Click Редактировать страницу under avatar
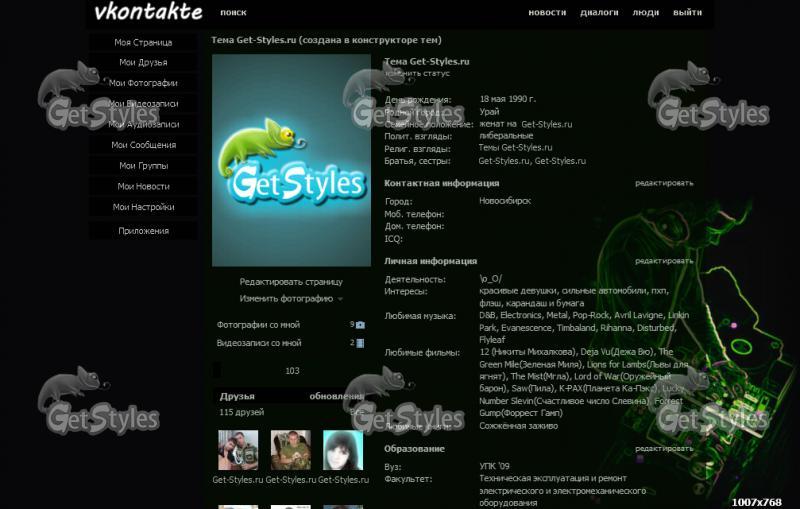 tap(291, 282)
